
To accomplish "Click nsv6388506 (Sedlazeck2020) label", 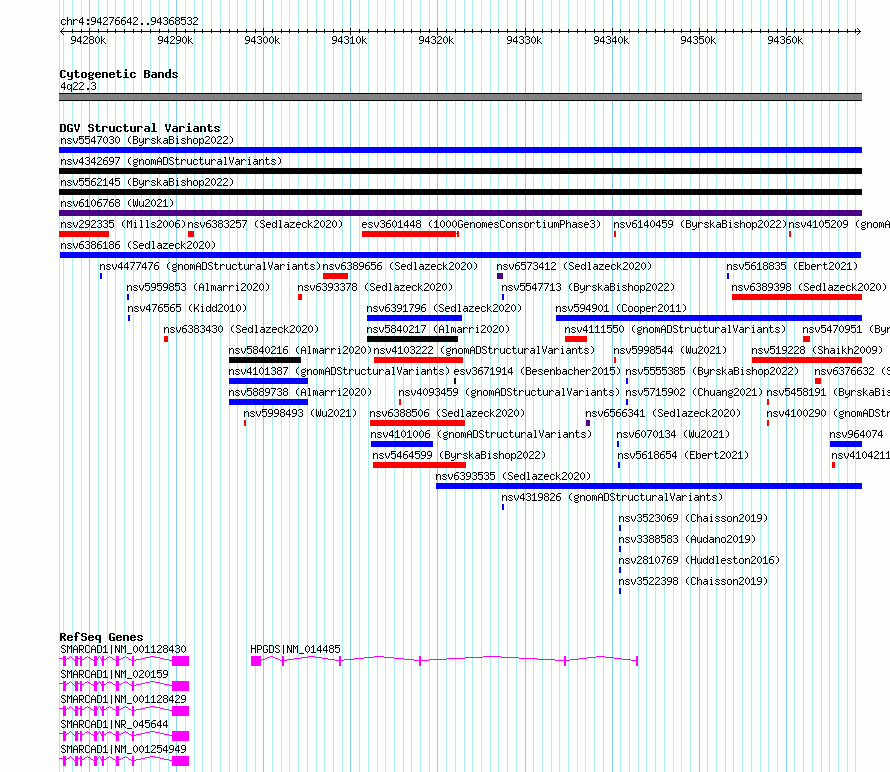I will coord(447,413).
